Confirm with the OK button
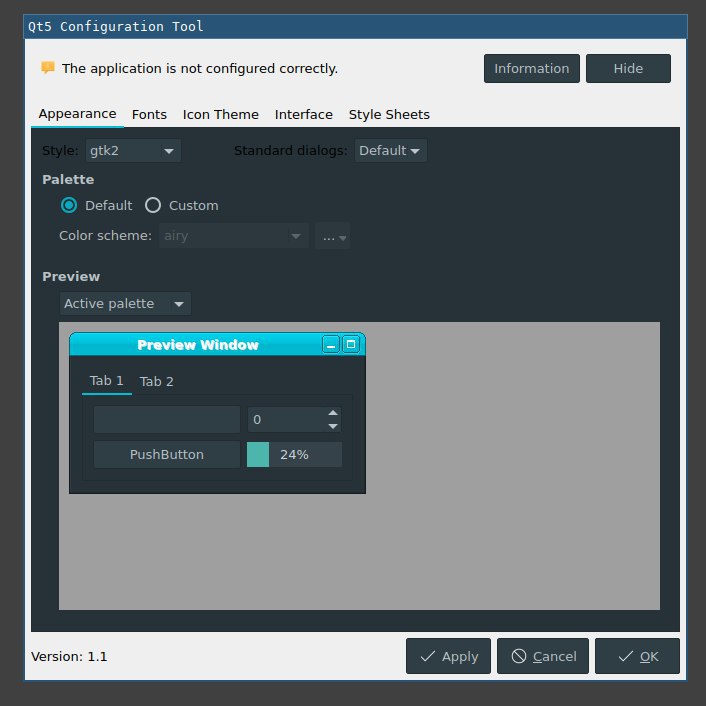 pos(637,656)
